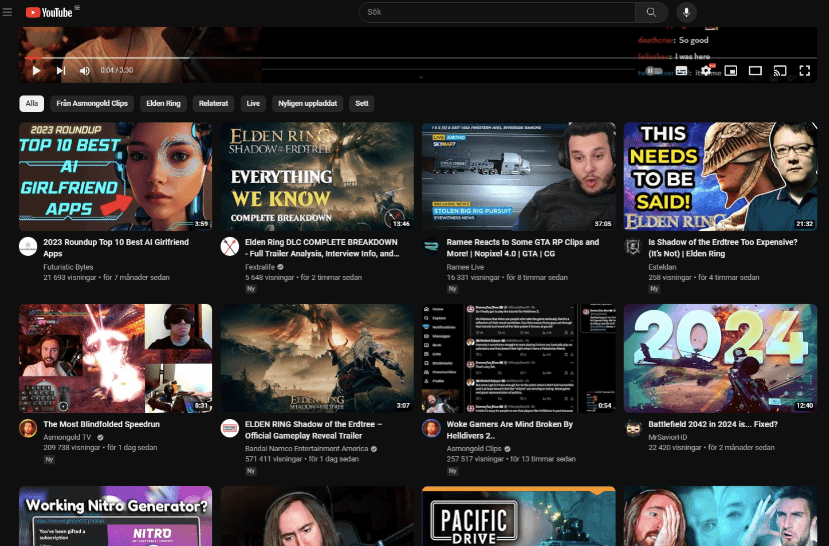Screen dimensions: 829x546
Task: Play the video
Action: 36,70
